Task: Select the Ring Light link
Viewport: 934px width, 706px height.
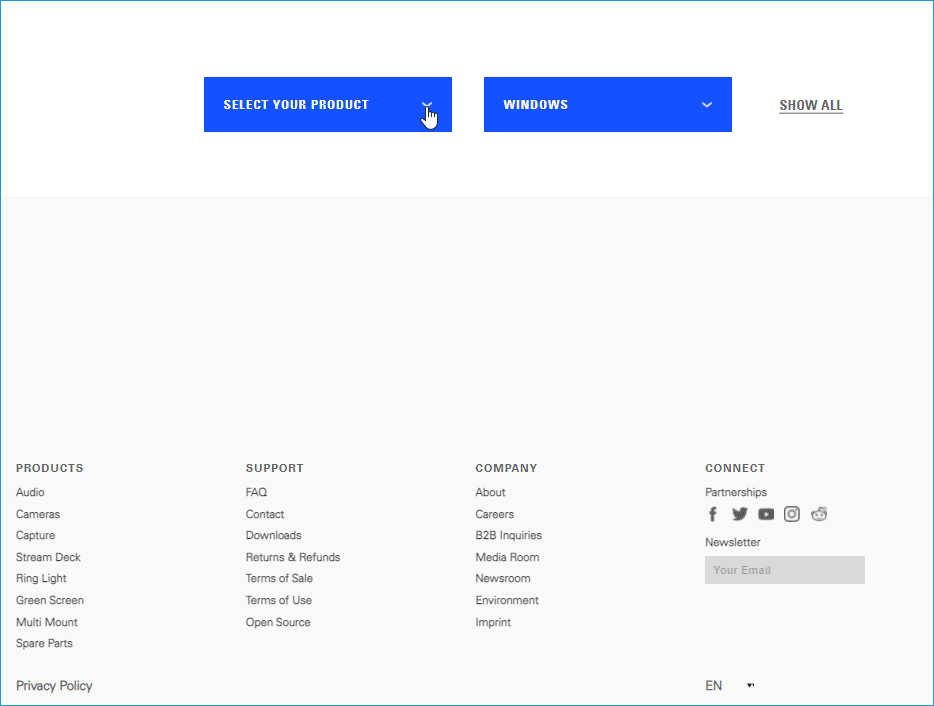Action: click(41, 579)
